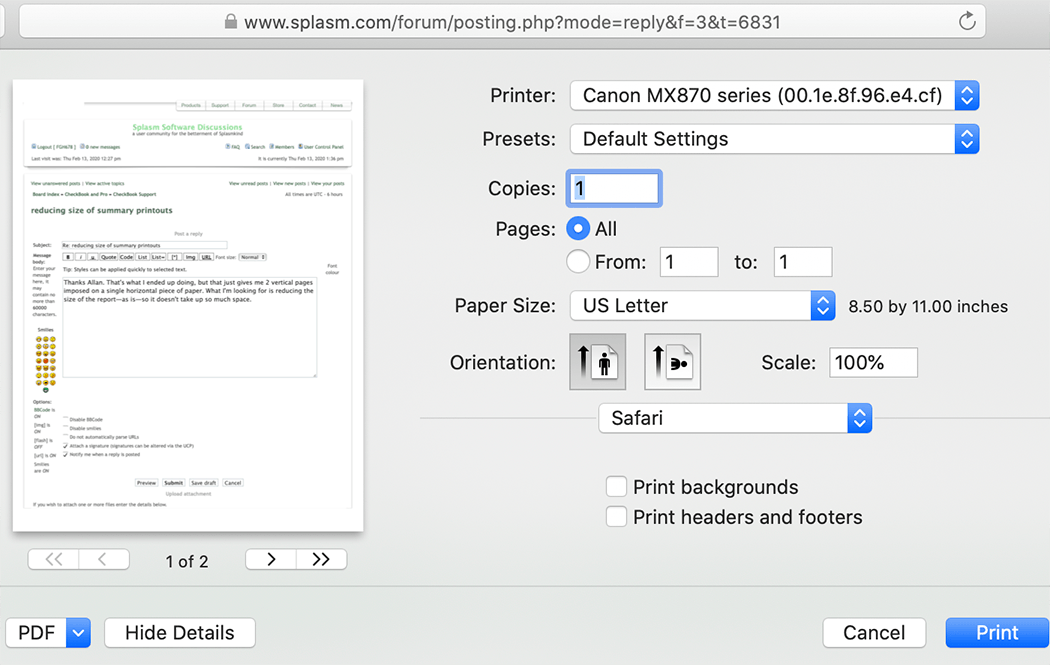Open the Presets dropdown
Screen dimensions: 1050x665
click(x=774, y=139)
